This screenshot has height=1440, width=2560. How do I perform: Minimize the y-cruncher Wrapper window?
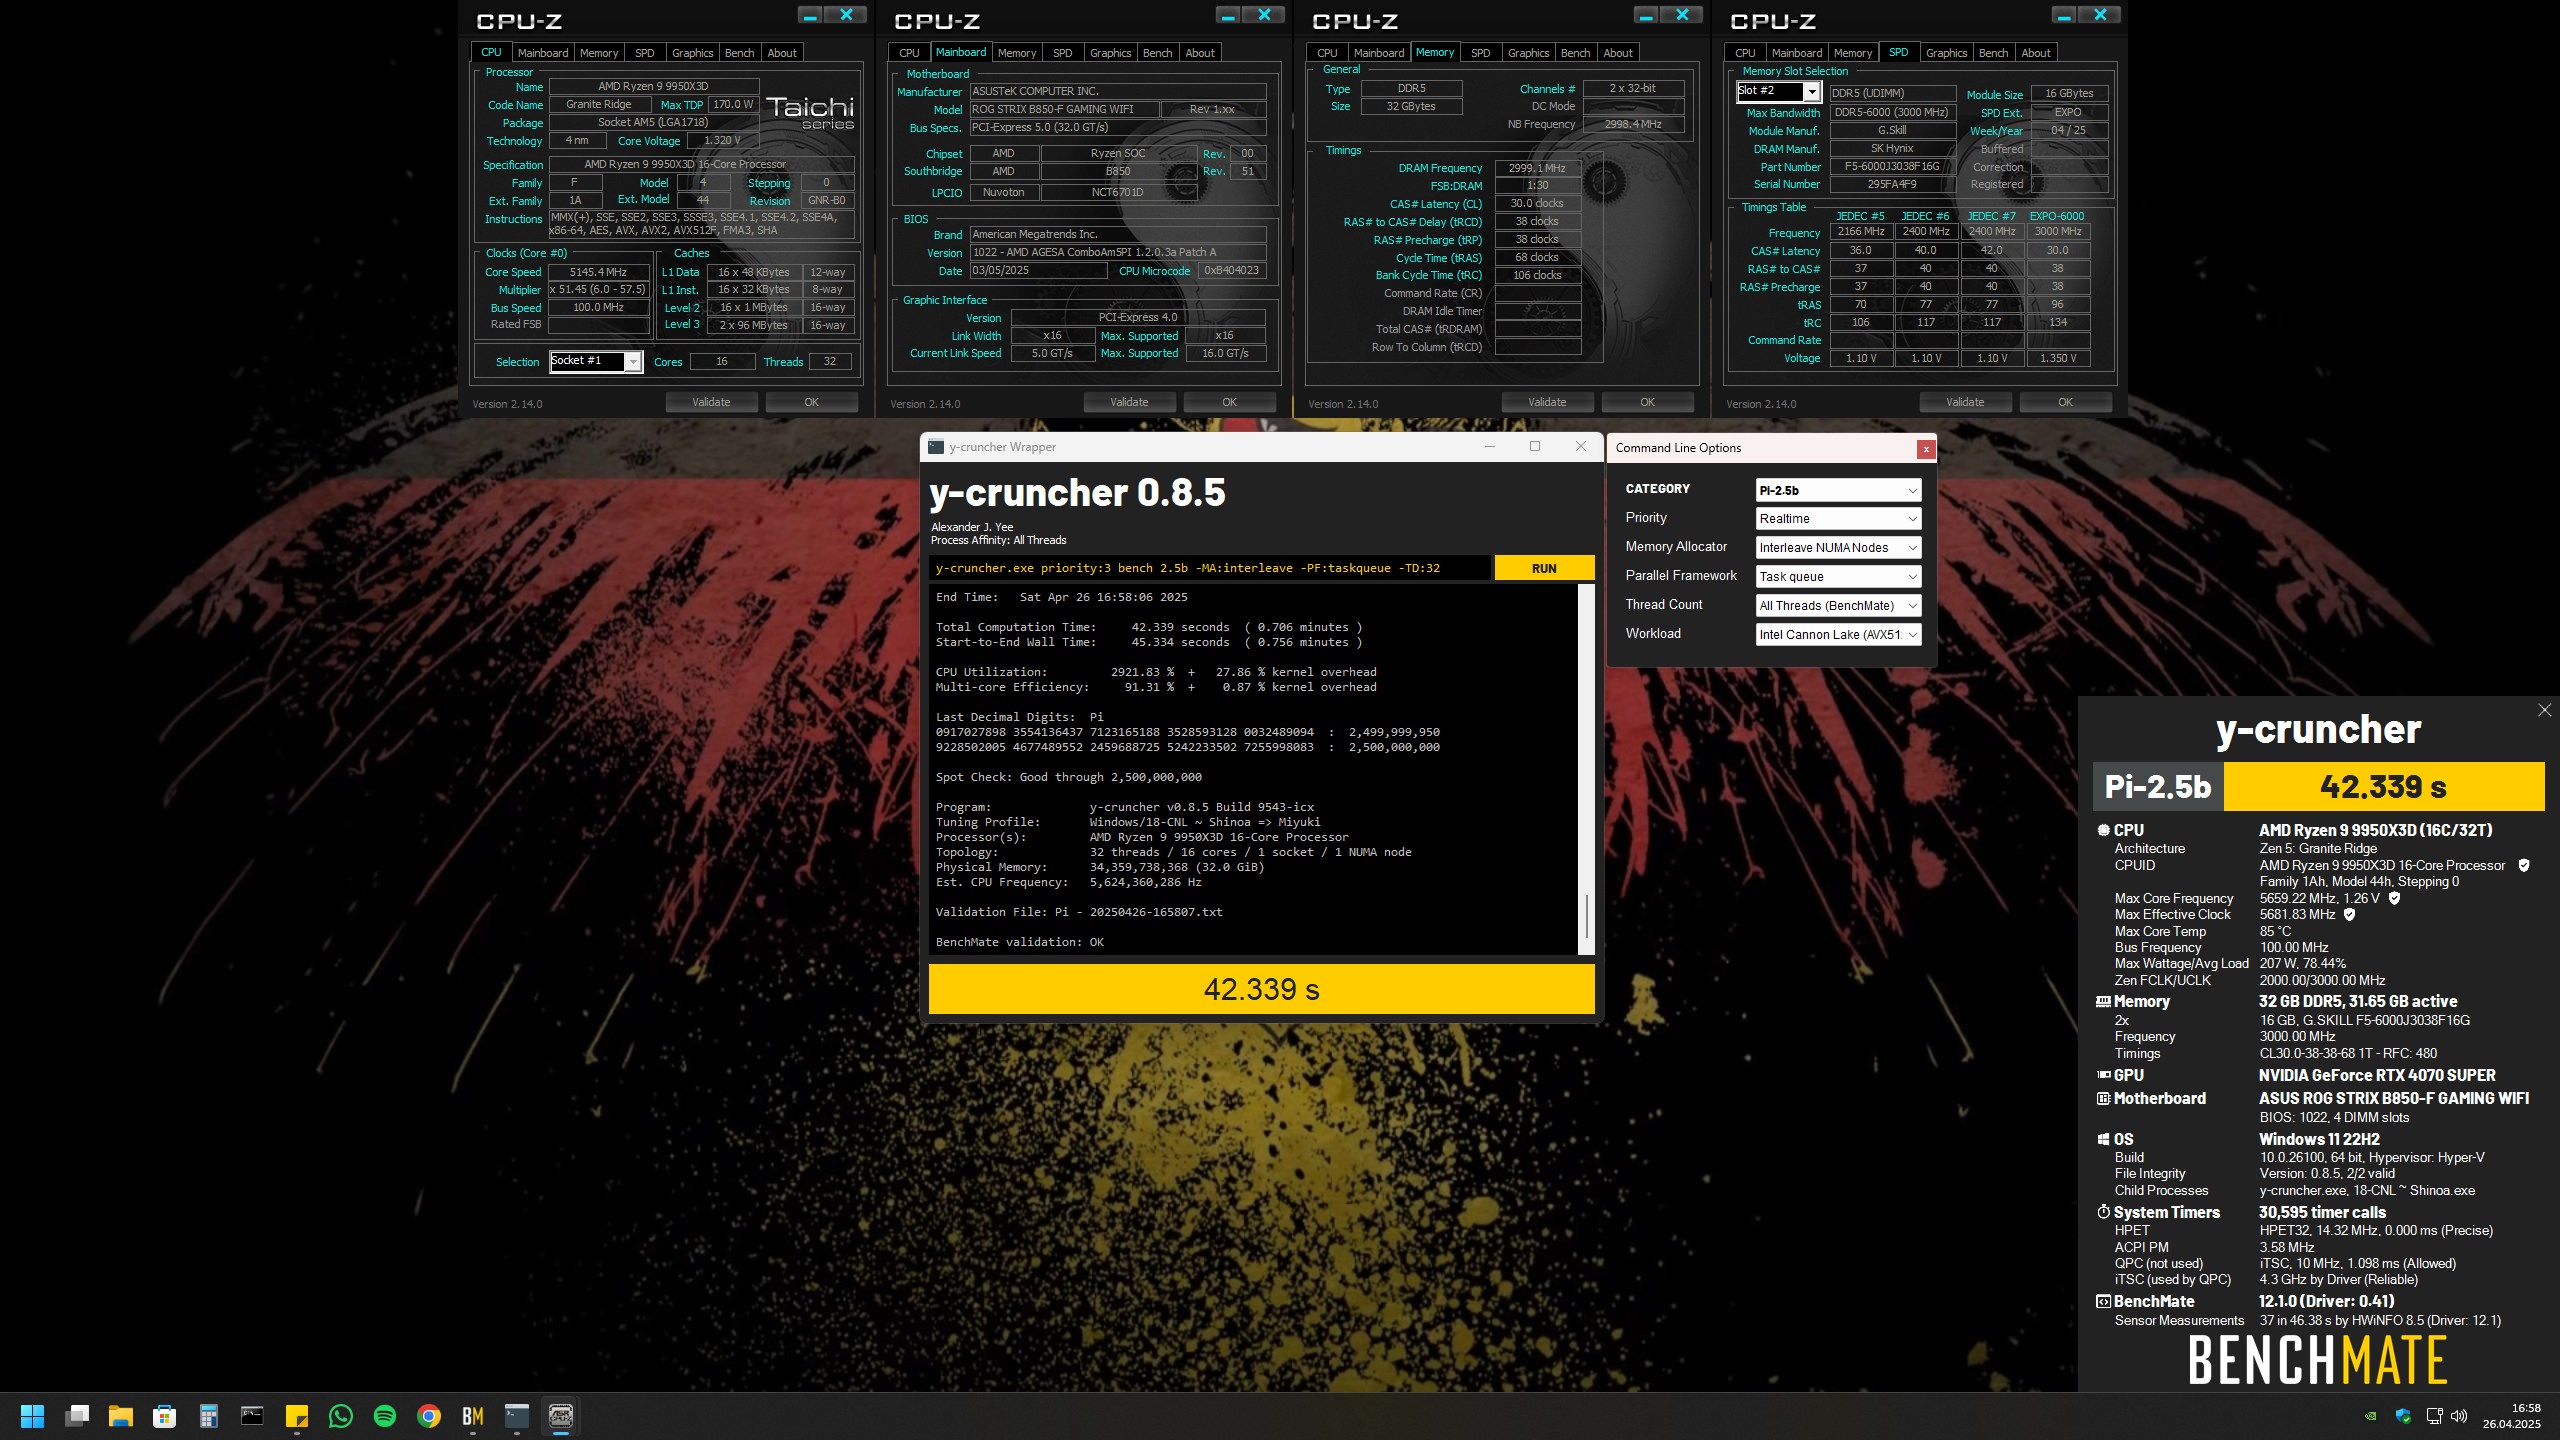[x=1490, y=447]
